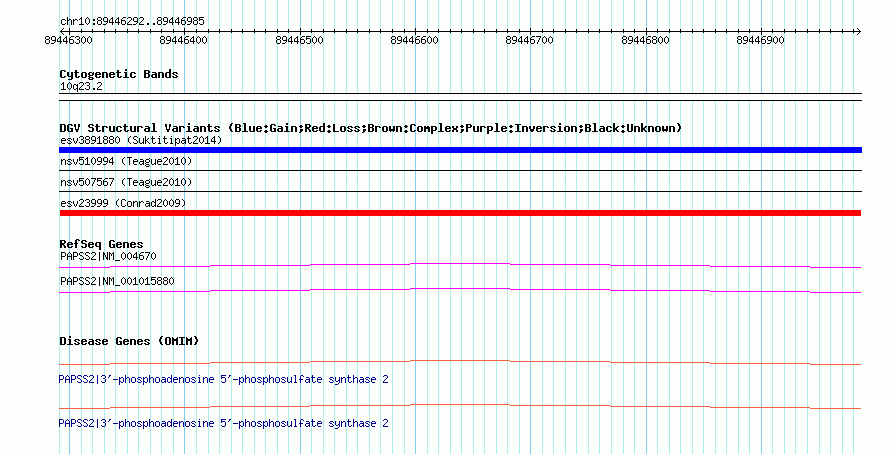
Task: Open the first PAPSS2 phosphosulfate synthase 2 link
Action: point(224,379)
